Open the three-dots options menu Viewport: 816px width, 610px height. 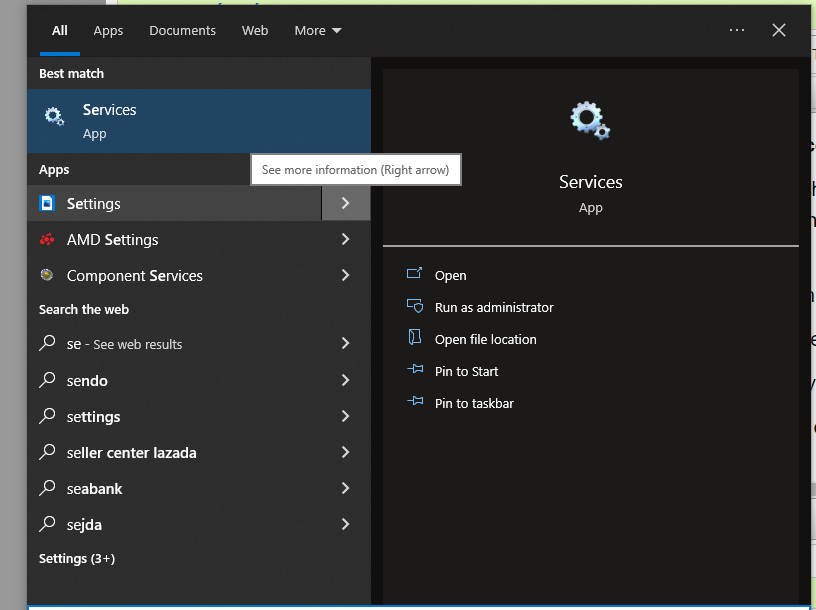pos(736,30)
